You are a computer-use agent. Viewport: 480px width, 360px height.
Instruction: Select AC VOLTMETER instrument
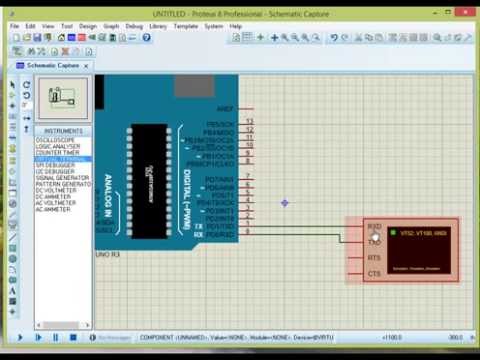point(56,203)
